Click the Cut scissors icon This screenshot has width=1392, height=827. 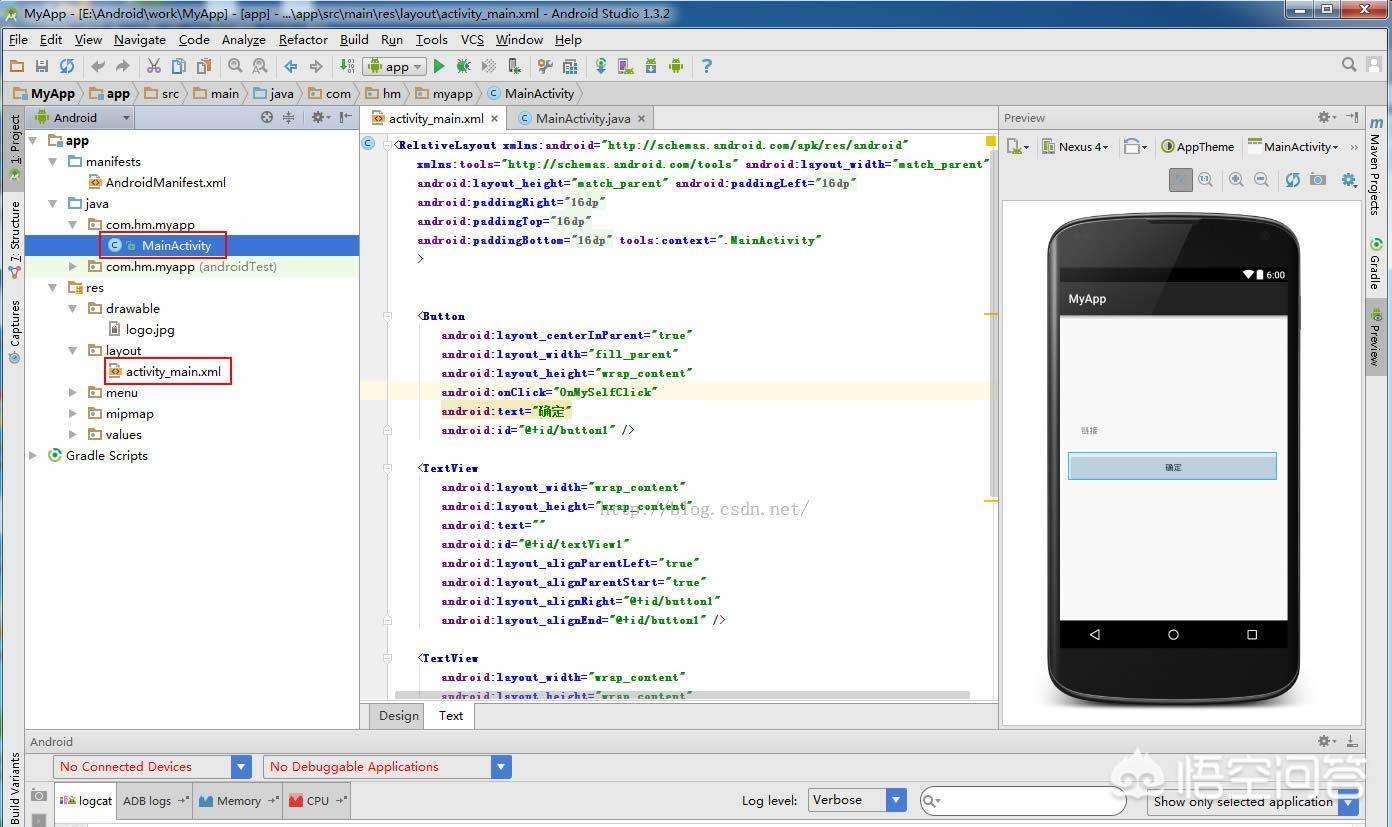[153, 66]
